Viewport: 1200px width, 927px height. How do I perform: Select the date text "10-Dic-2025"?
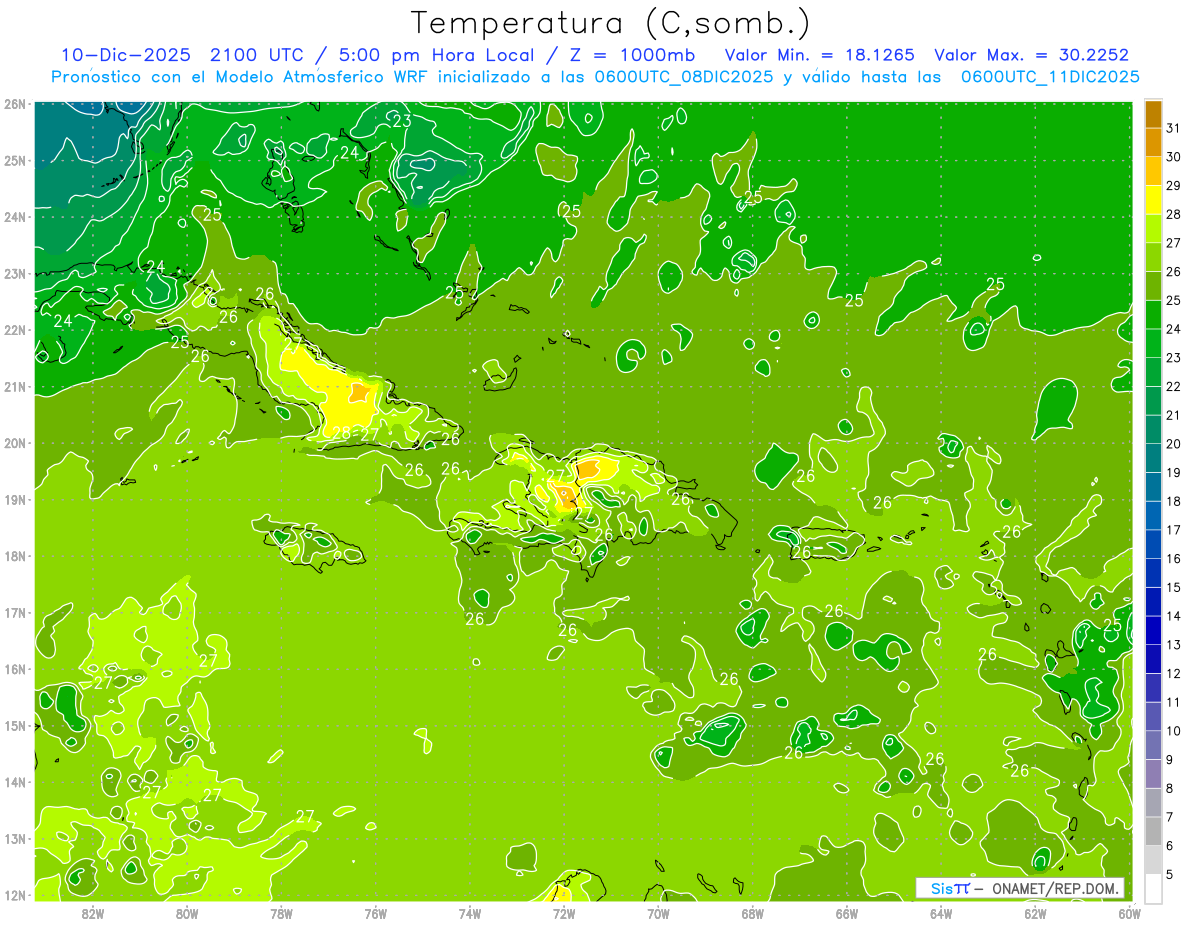click(125, 55)
